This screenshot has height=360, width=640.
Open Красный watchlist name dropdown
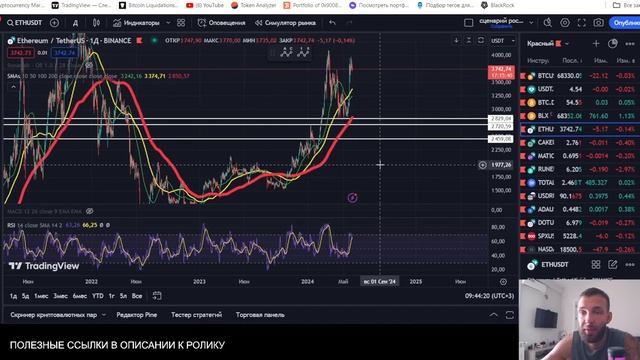click(x=548, y=43)
